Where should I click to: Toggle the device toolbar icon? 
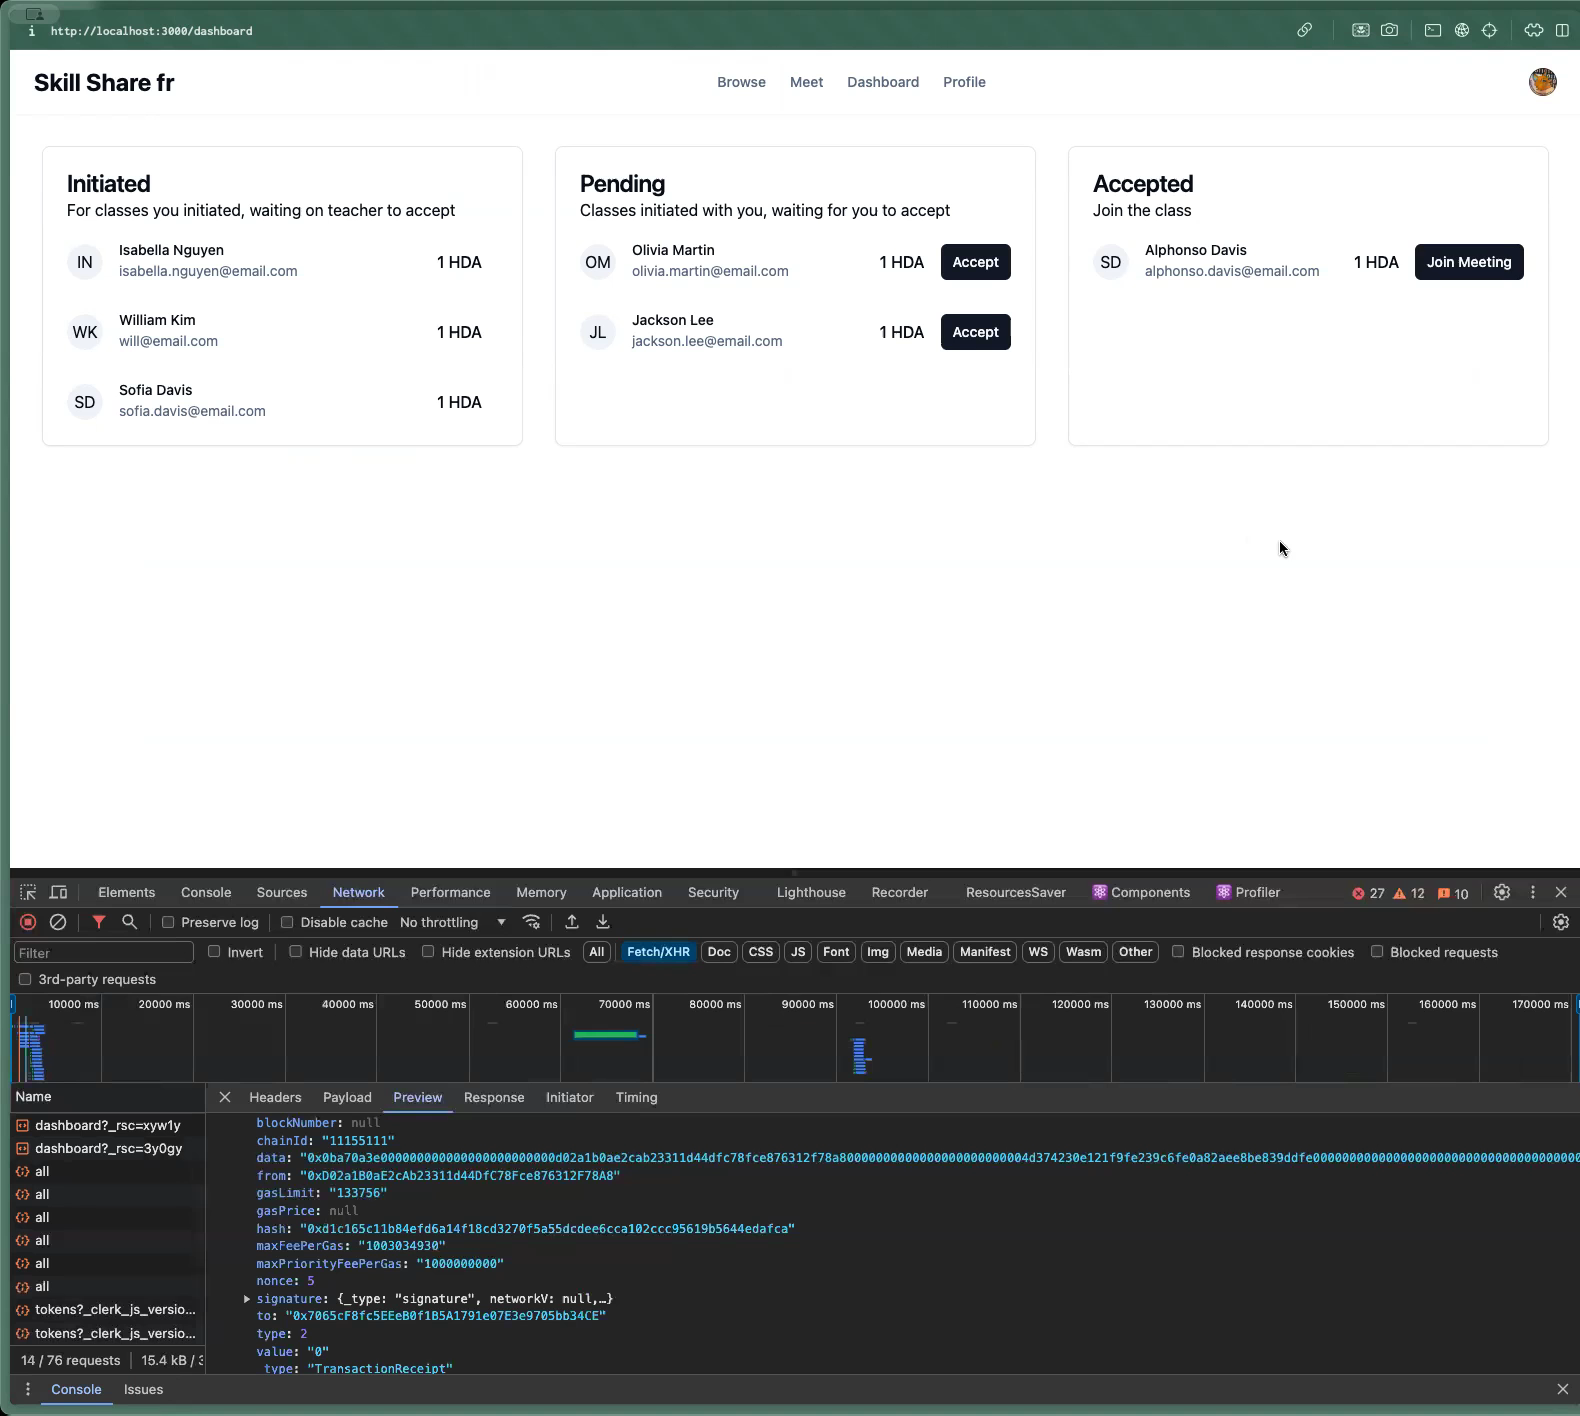coord(59,892)
